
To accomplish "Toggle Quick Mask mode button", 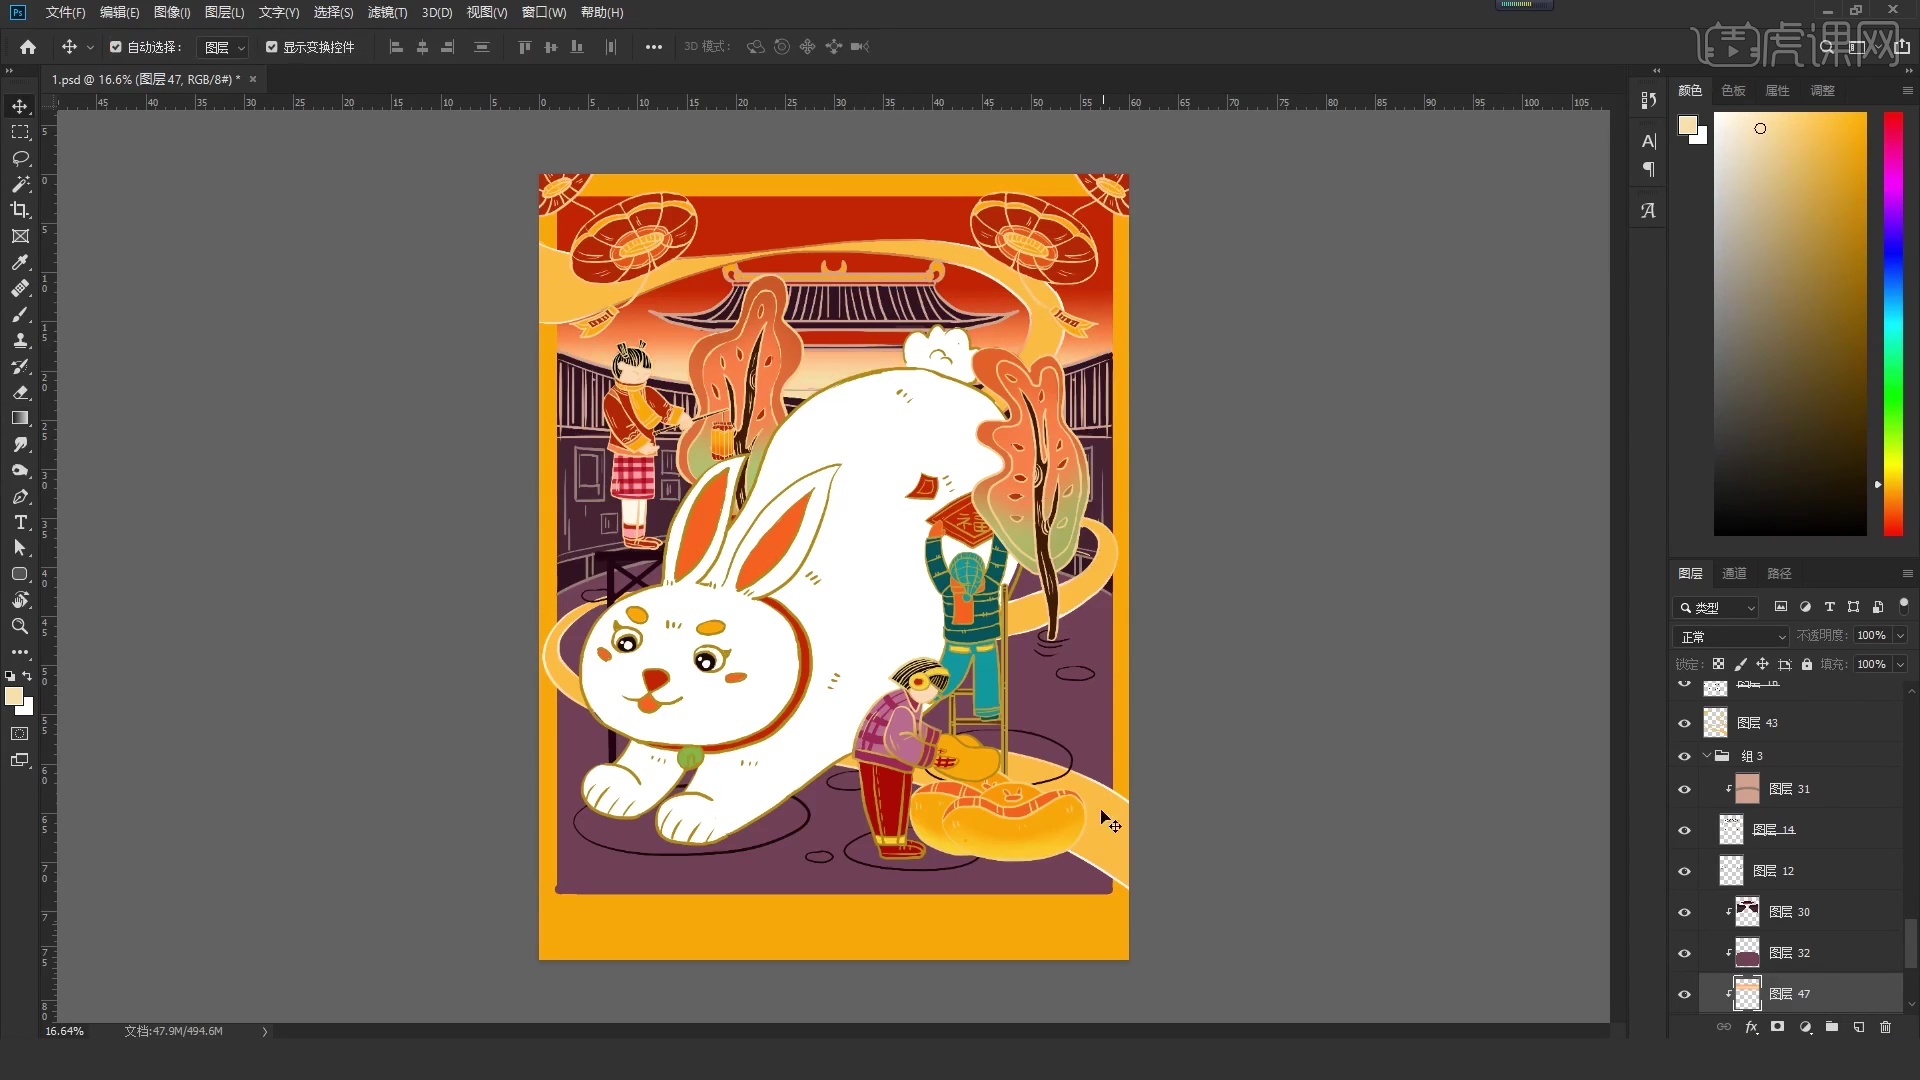I will pyautogui.click(x=20, y=734).
